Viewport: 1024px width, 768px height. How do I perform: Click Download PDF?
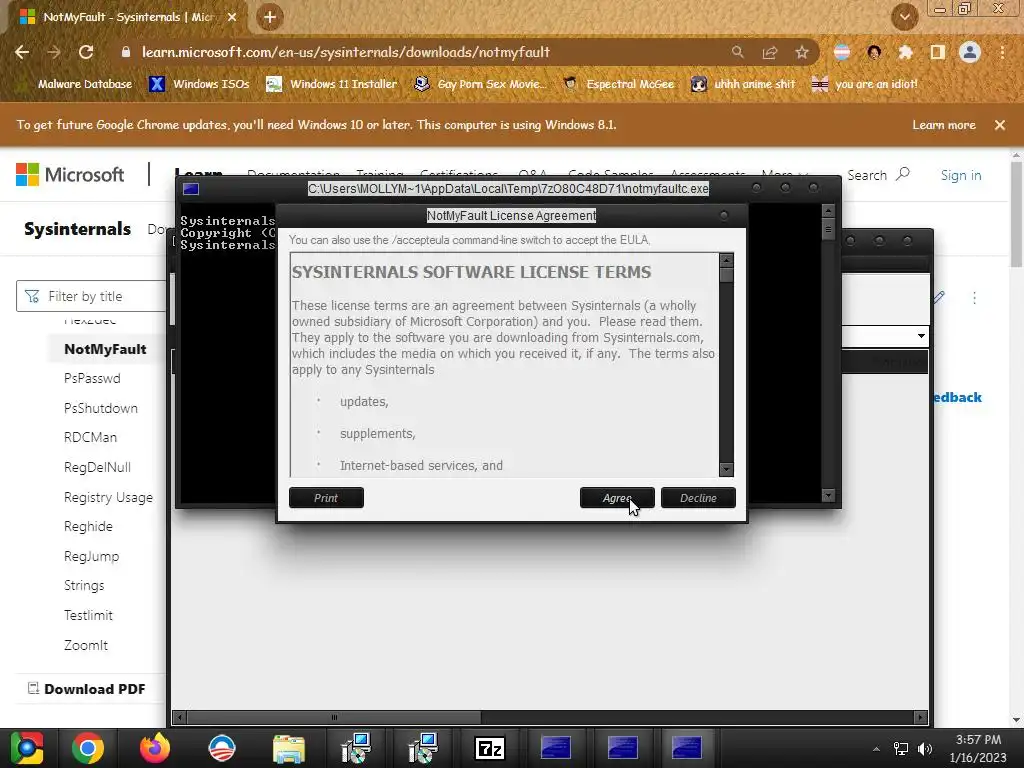[x=86, y=689]
